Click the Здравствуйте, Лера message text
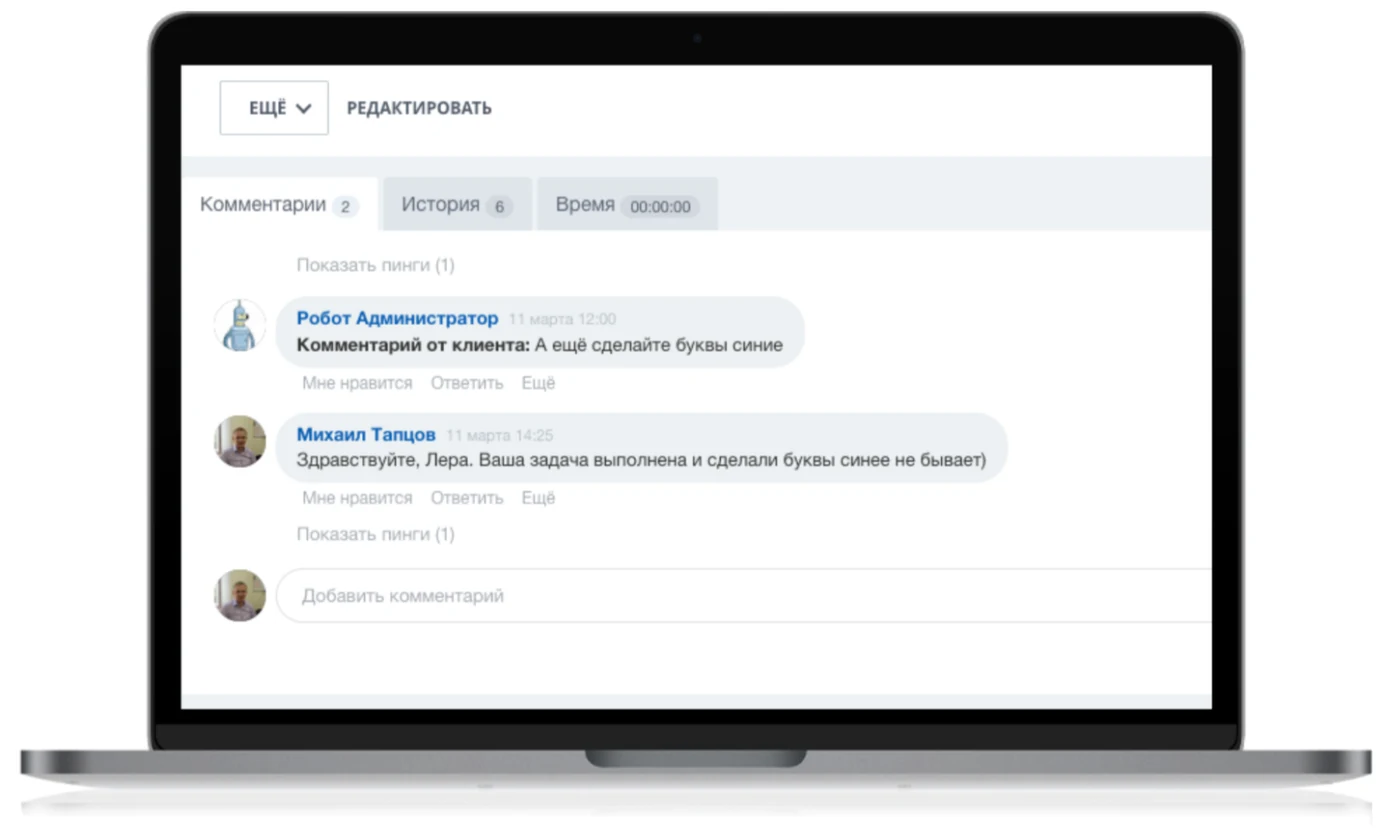Viewport: 1400px width, 830px height. click(641, 460)
